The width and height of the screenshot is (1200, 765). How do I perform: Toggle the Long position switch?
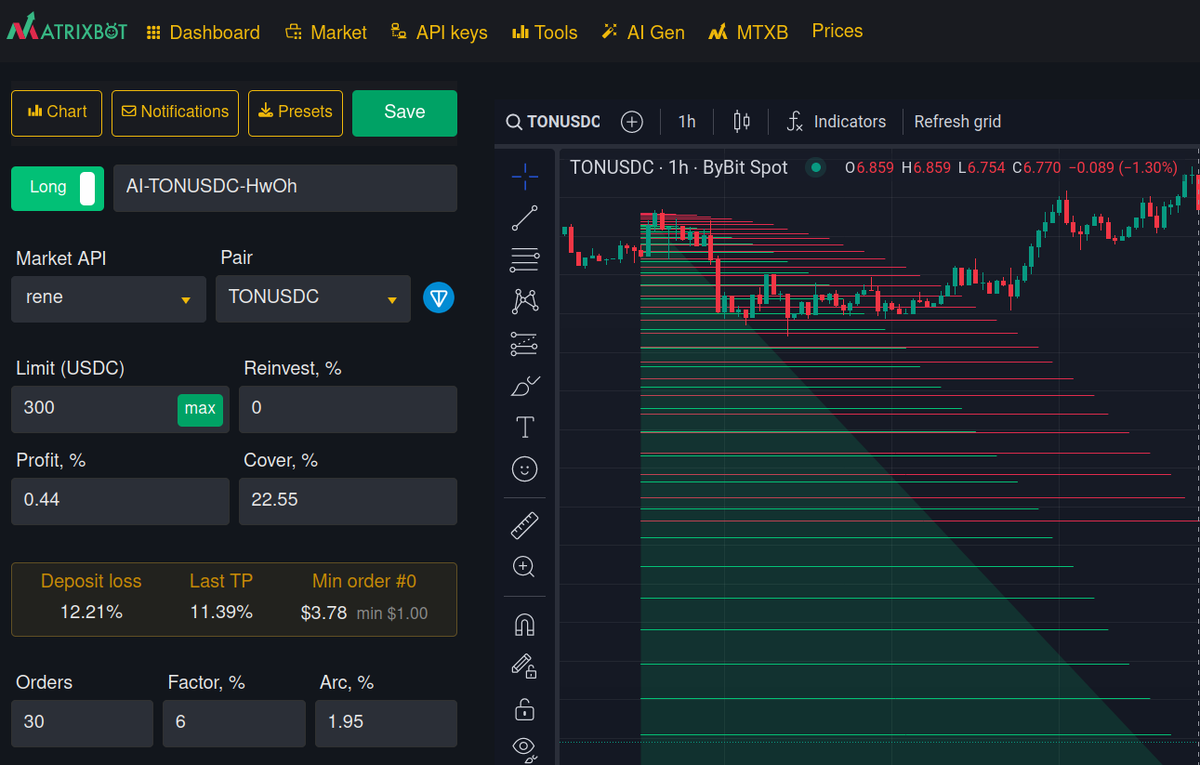pos(58,188)
